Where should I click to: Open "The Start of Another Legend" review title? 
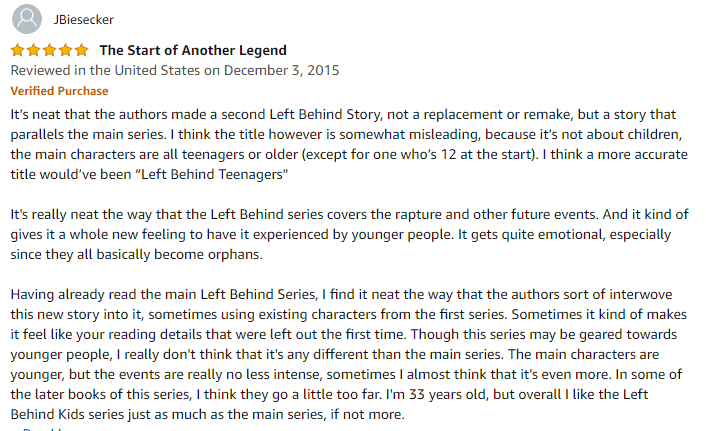pyautogui.click(x=193, y=50)
